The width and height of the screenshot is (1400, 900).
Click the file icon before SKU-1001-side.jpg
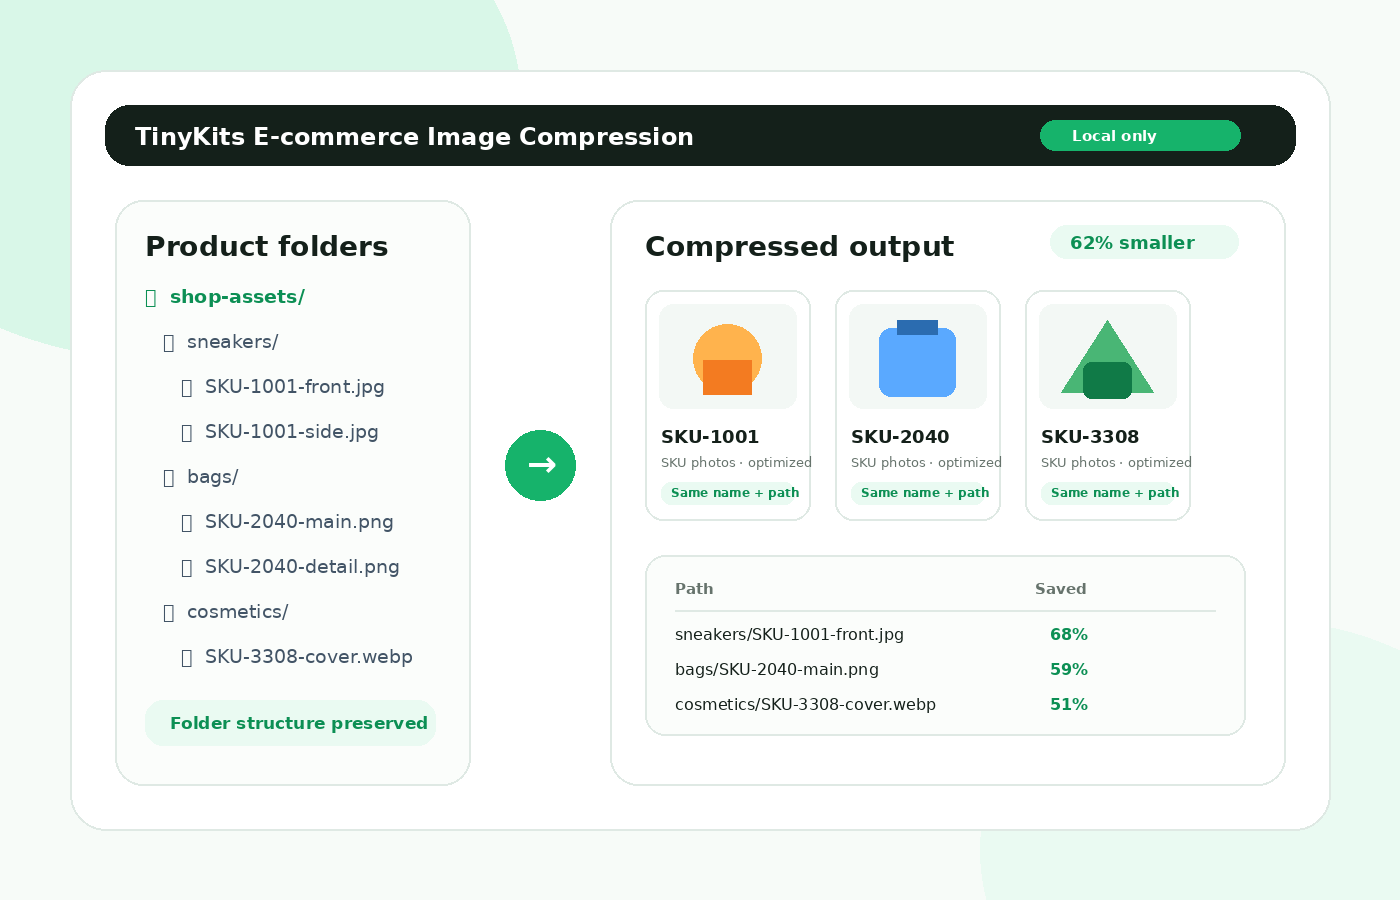pyautogui.click(x=187, y=433)
